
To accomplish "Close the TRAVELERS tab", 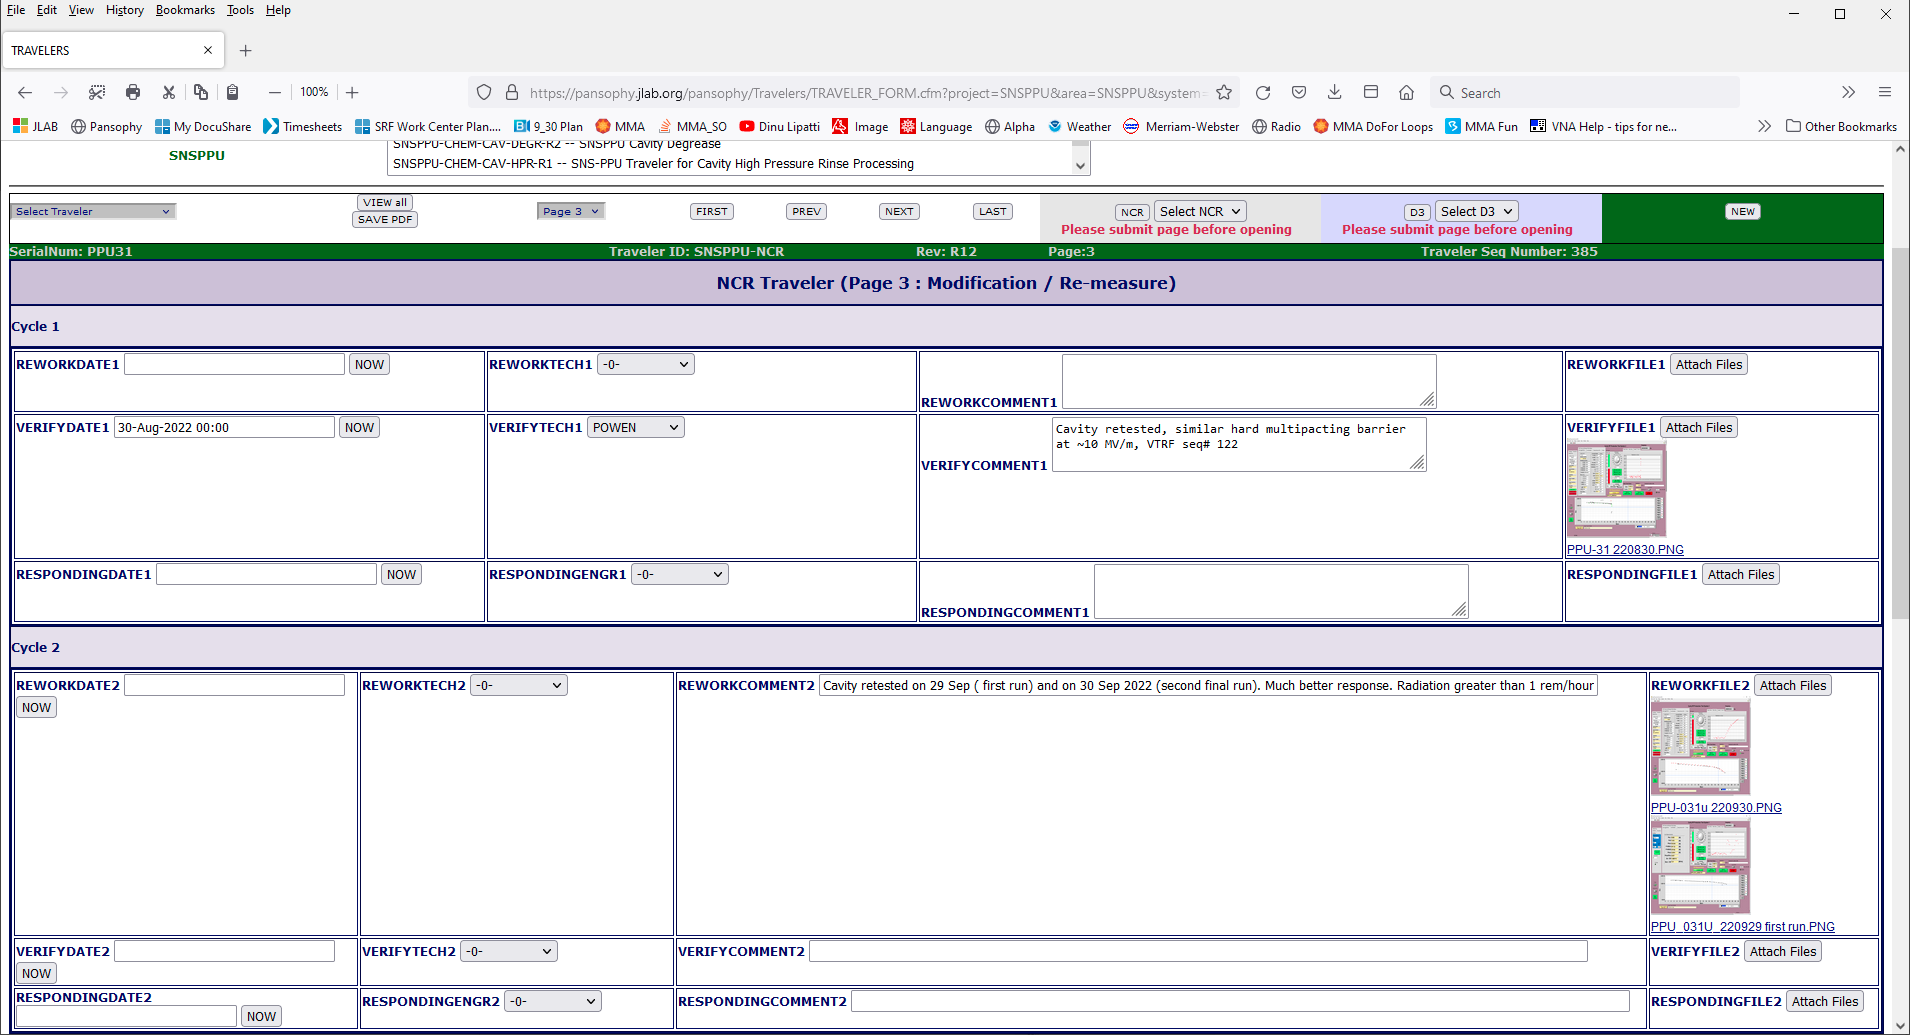I will [x=208, y=50].
